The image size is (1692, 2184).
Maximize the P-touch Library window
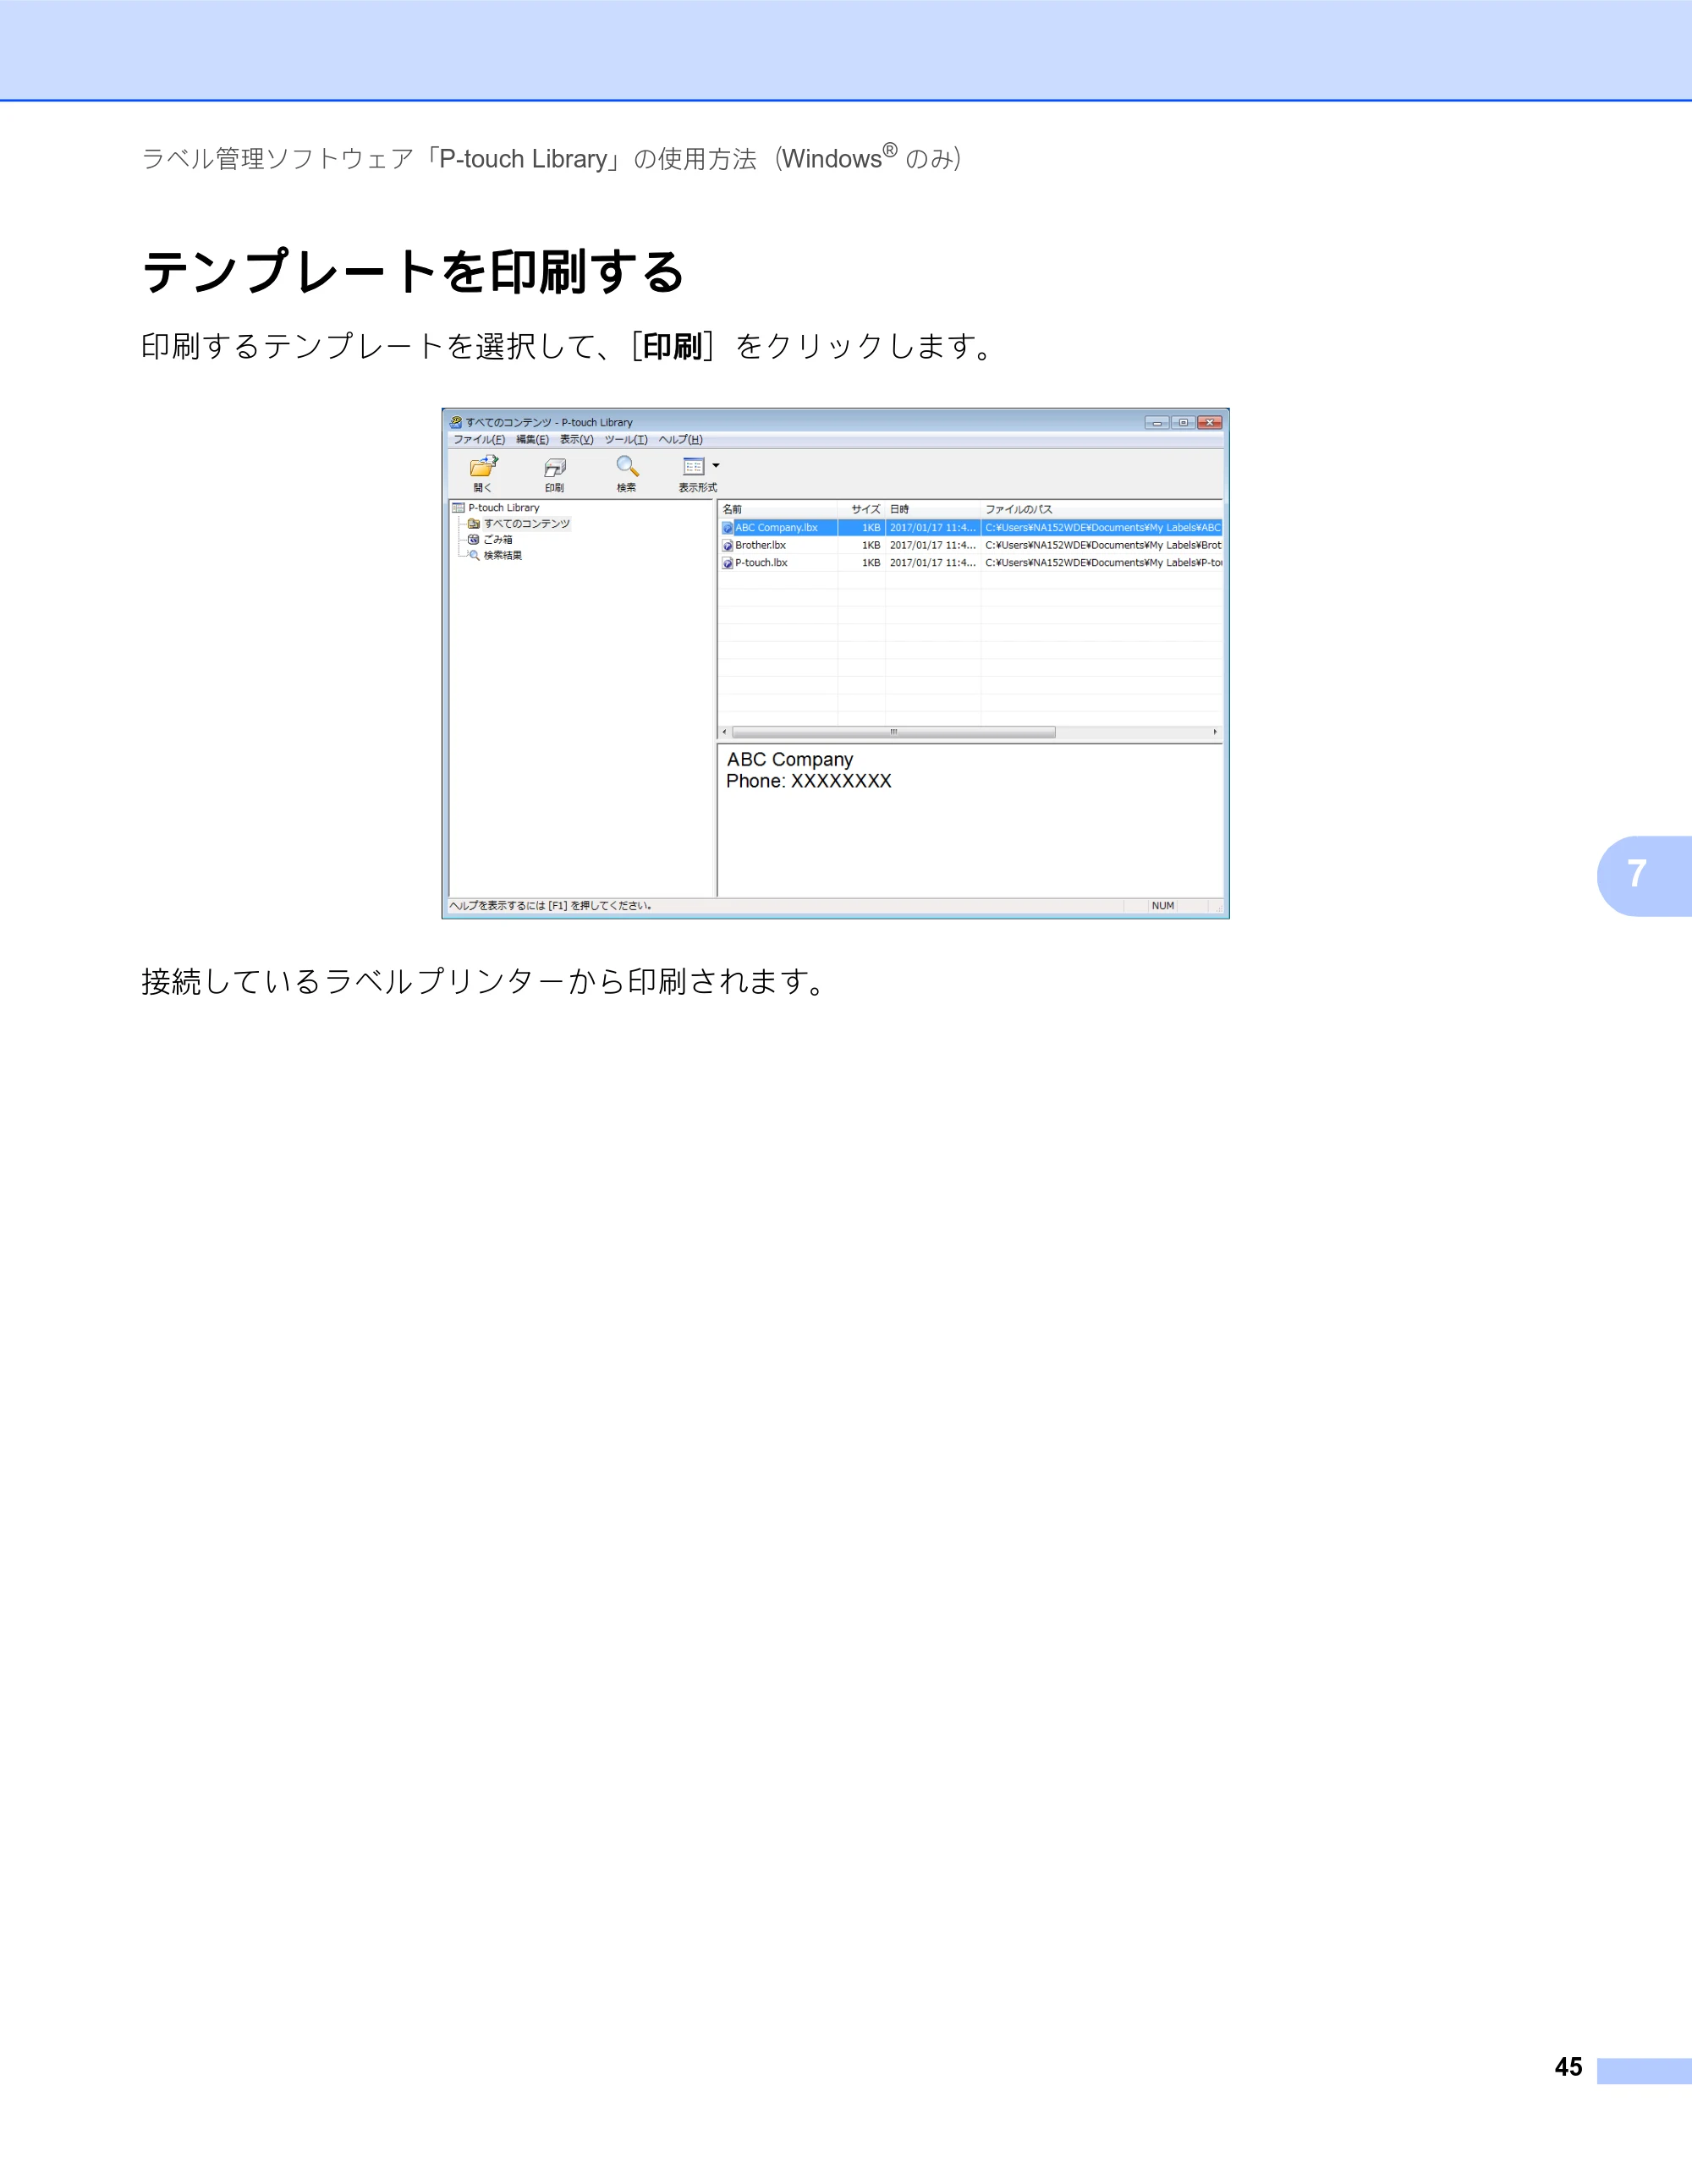(1183, 423)
